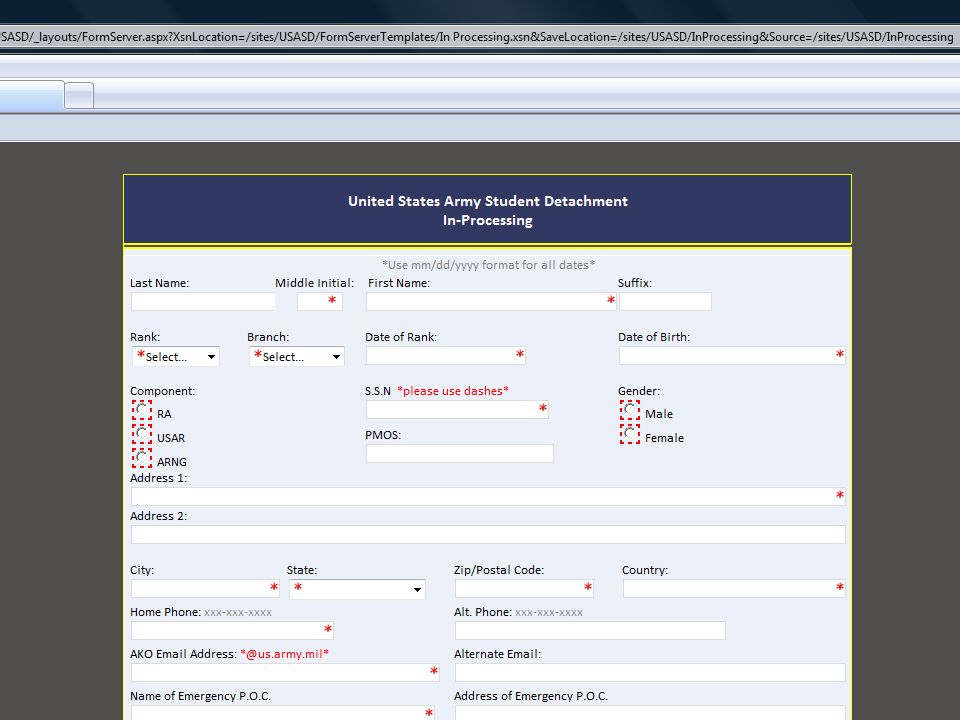Click the S.S.N input field
The image size is (960, 720).
pyautogui.click(x=457, y=410)
